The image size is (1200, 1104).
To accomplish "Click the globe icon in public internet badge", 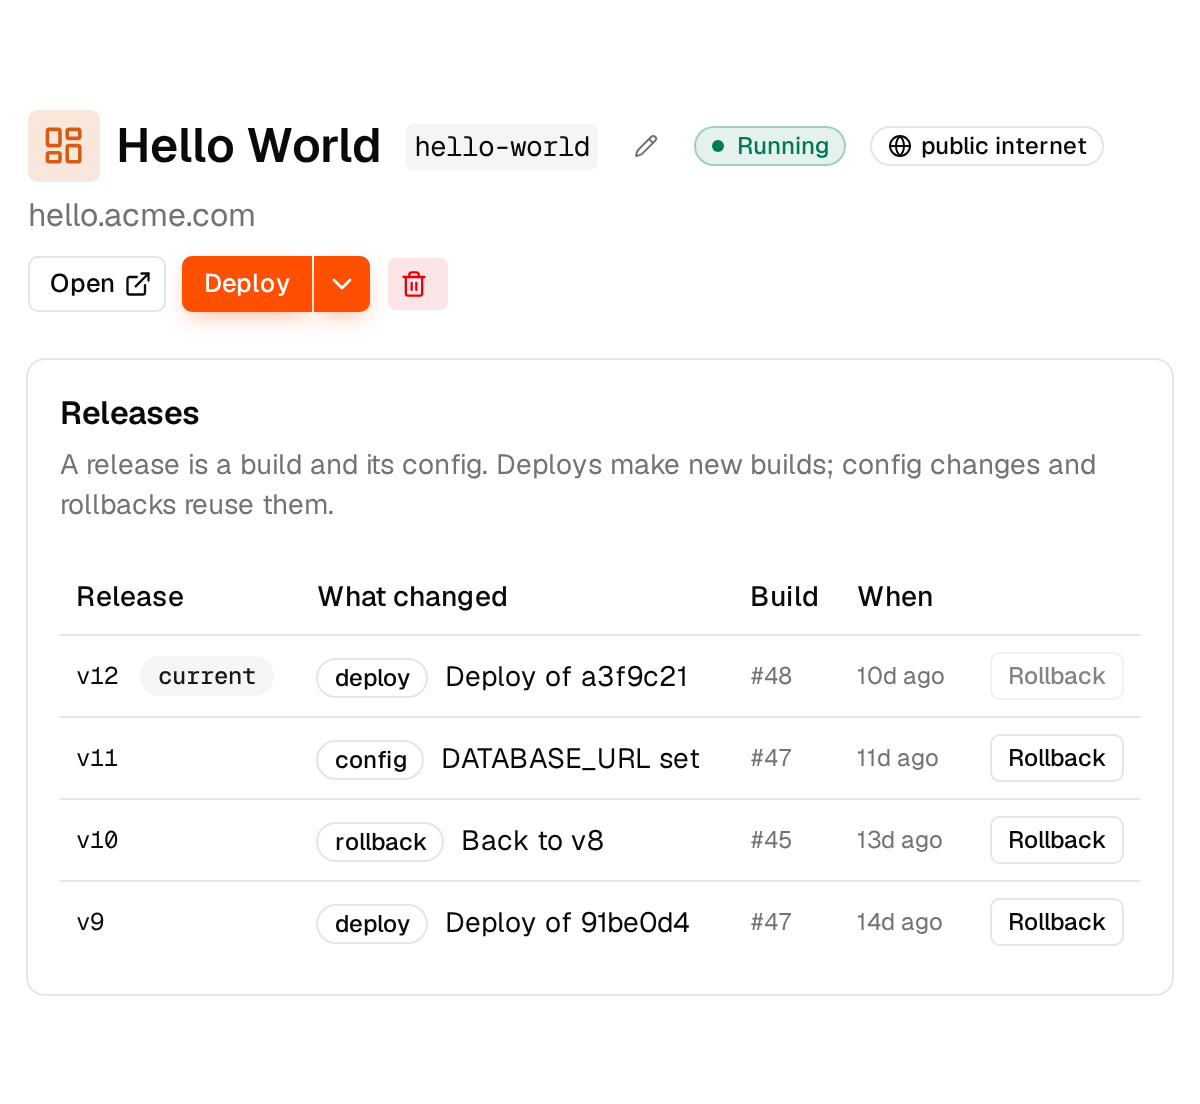I will [900, 146].
